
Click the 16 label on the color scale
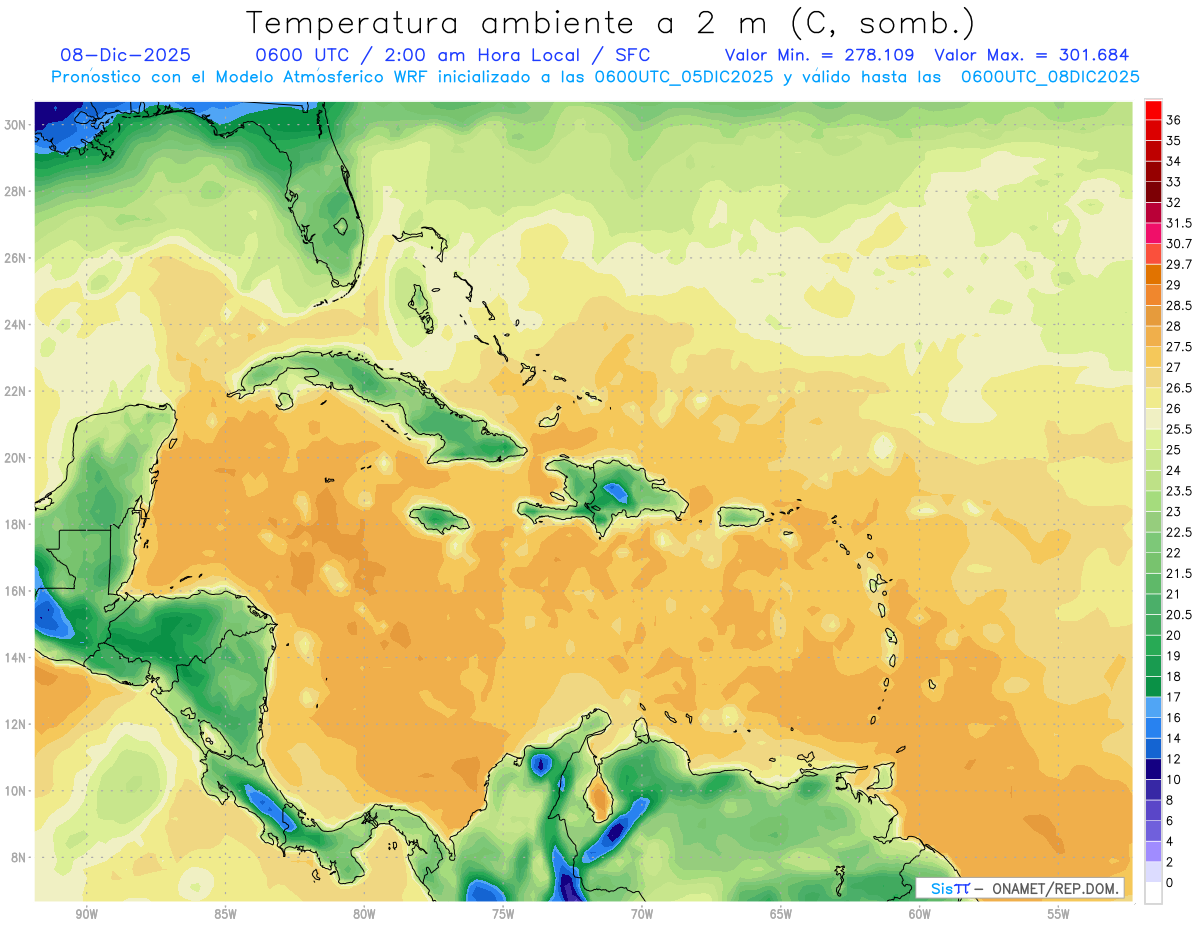[x=1174, y=718]
